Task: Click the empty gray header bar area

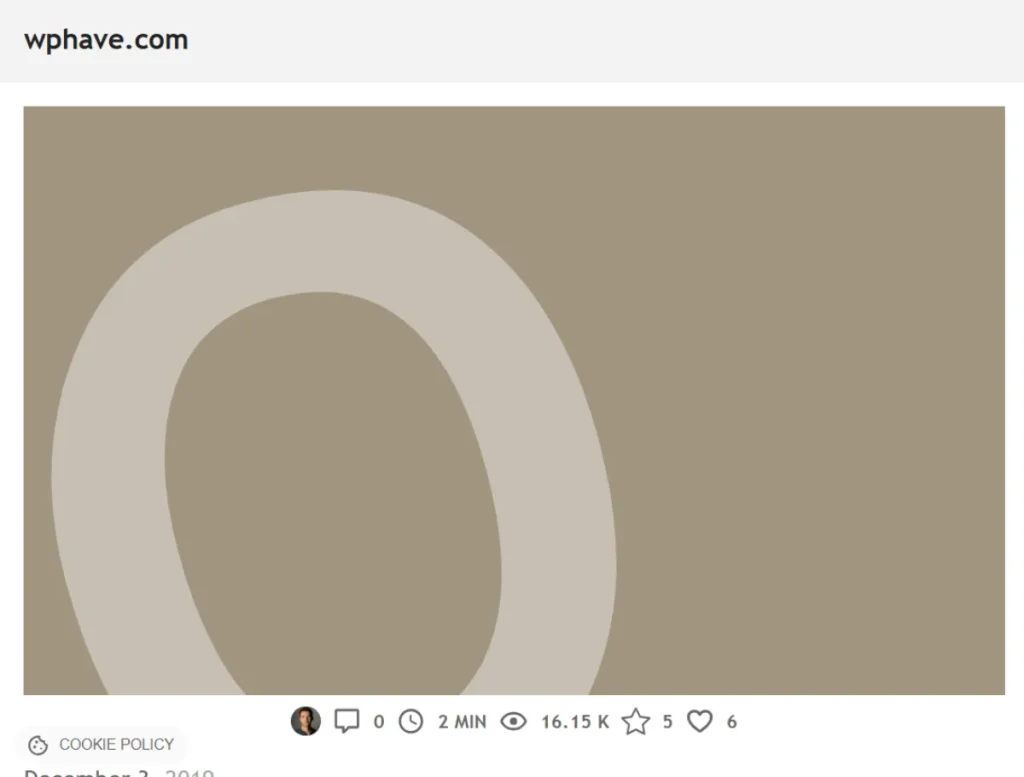Action: point(588,40)
